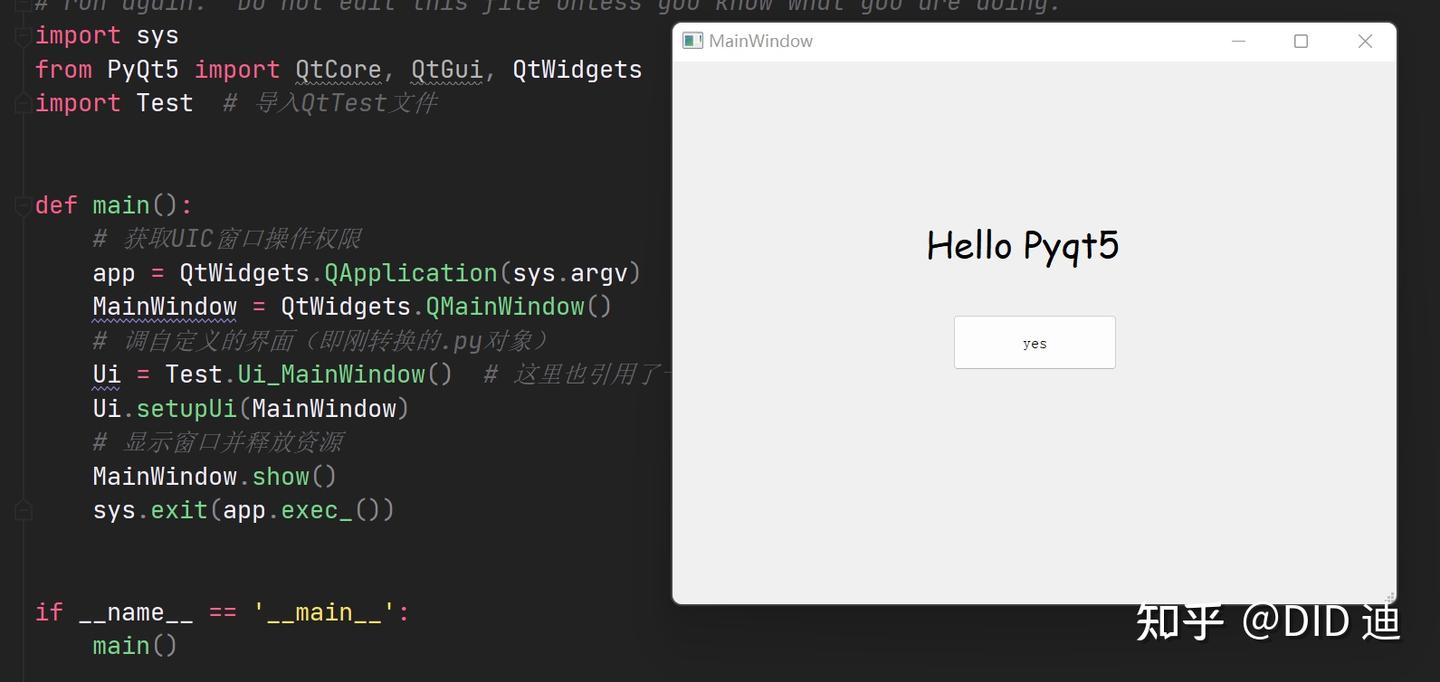This screenshot has height=682, width=1440.
Task: Click the yes button in MainWindow
Action: click(x=1034, y=342)
